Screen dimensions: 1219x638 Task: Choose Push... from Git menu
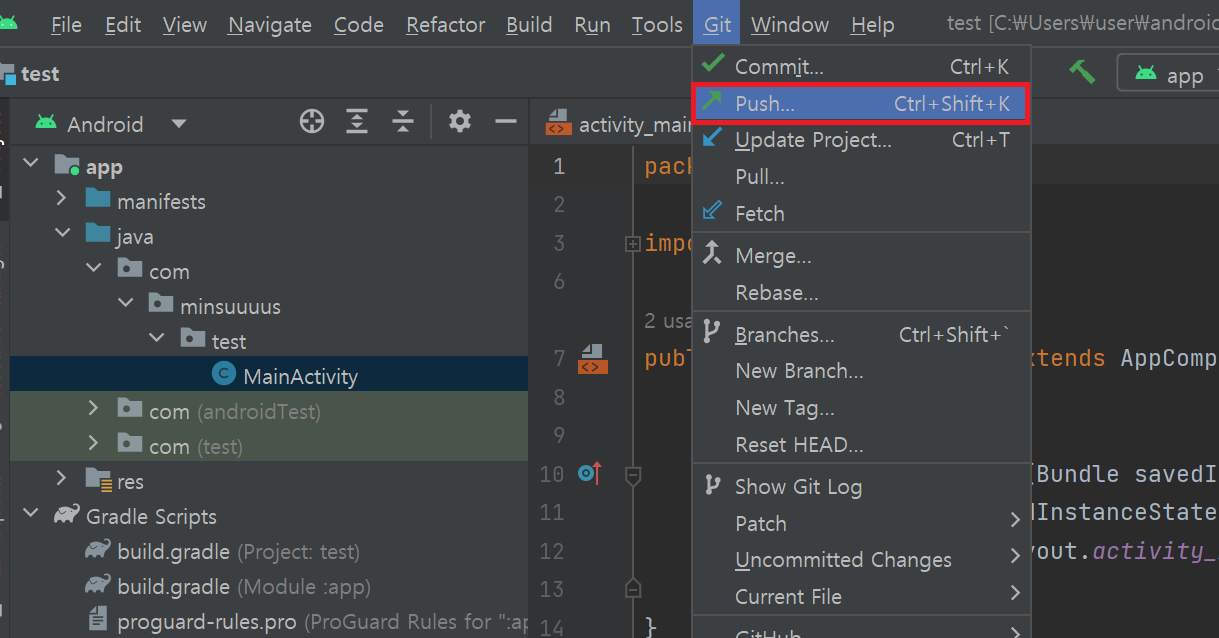click(x=861, y=103)
